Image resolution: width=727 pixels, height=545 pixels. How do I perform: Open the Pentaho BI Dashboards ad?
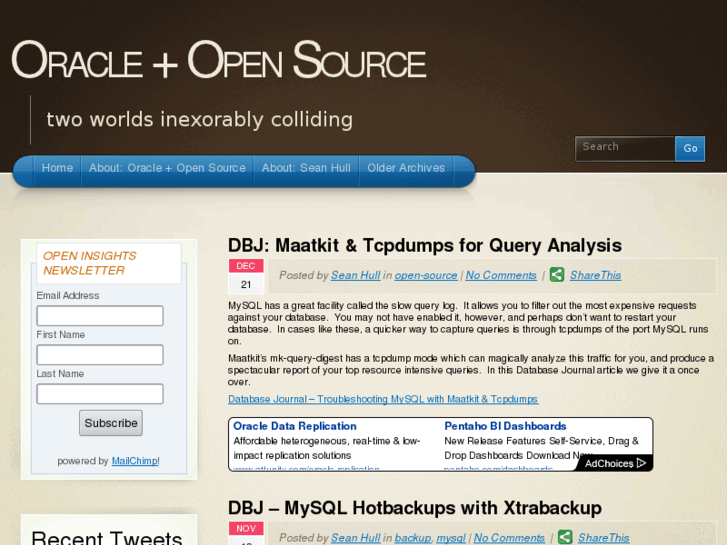pos(505,426)
